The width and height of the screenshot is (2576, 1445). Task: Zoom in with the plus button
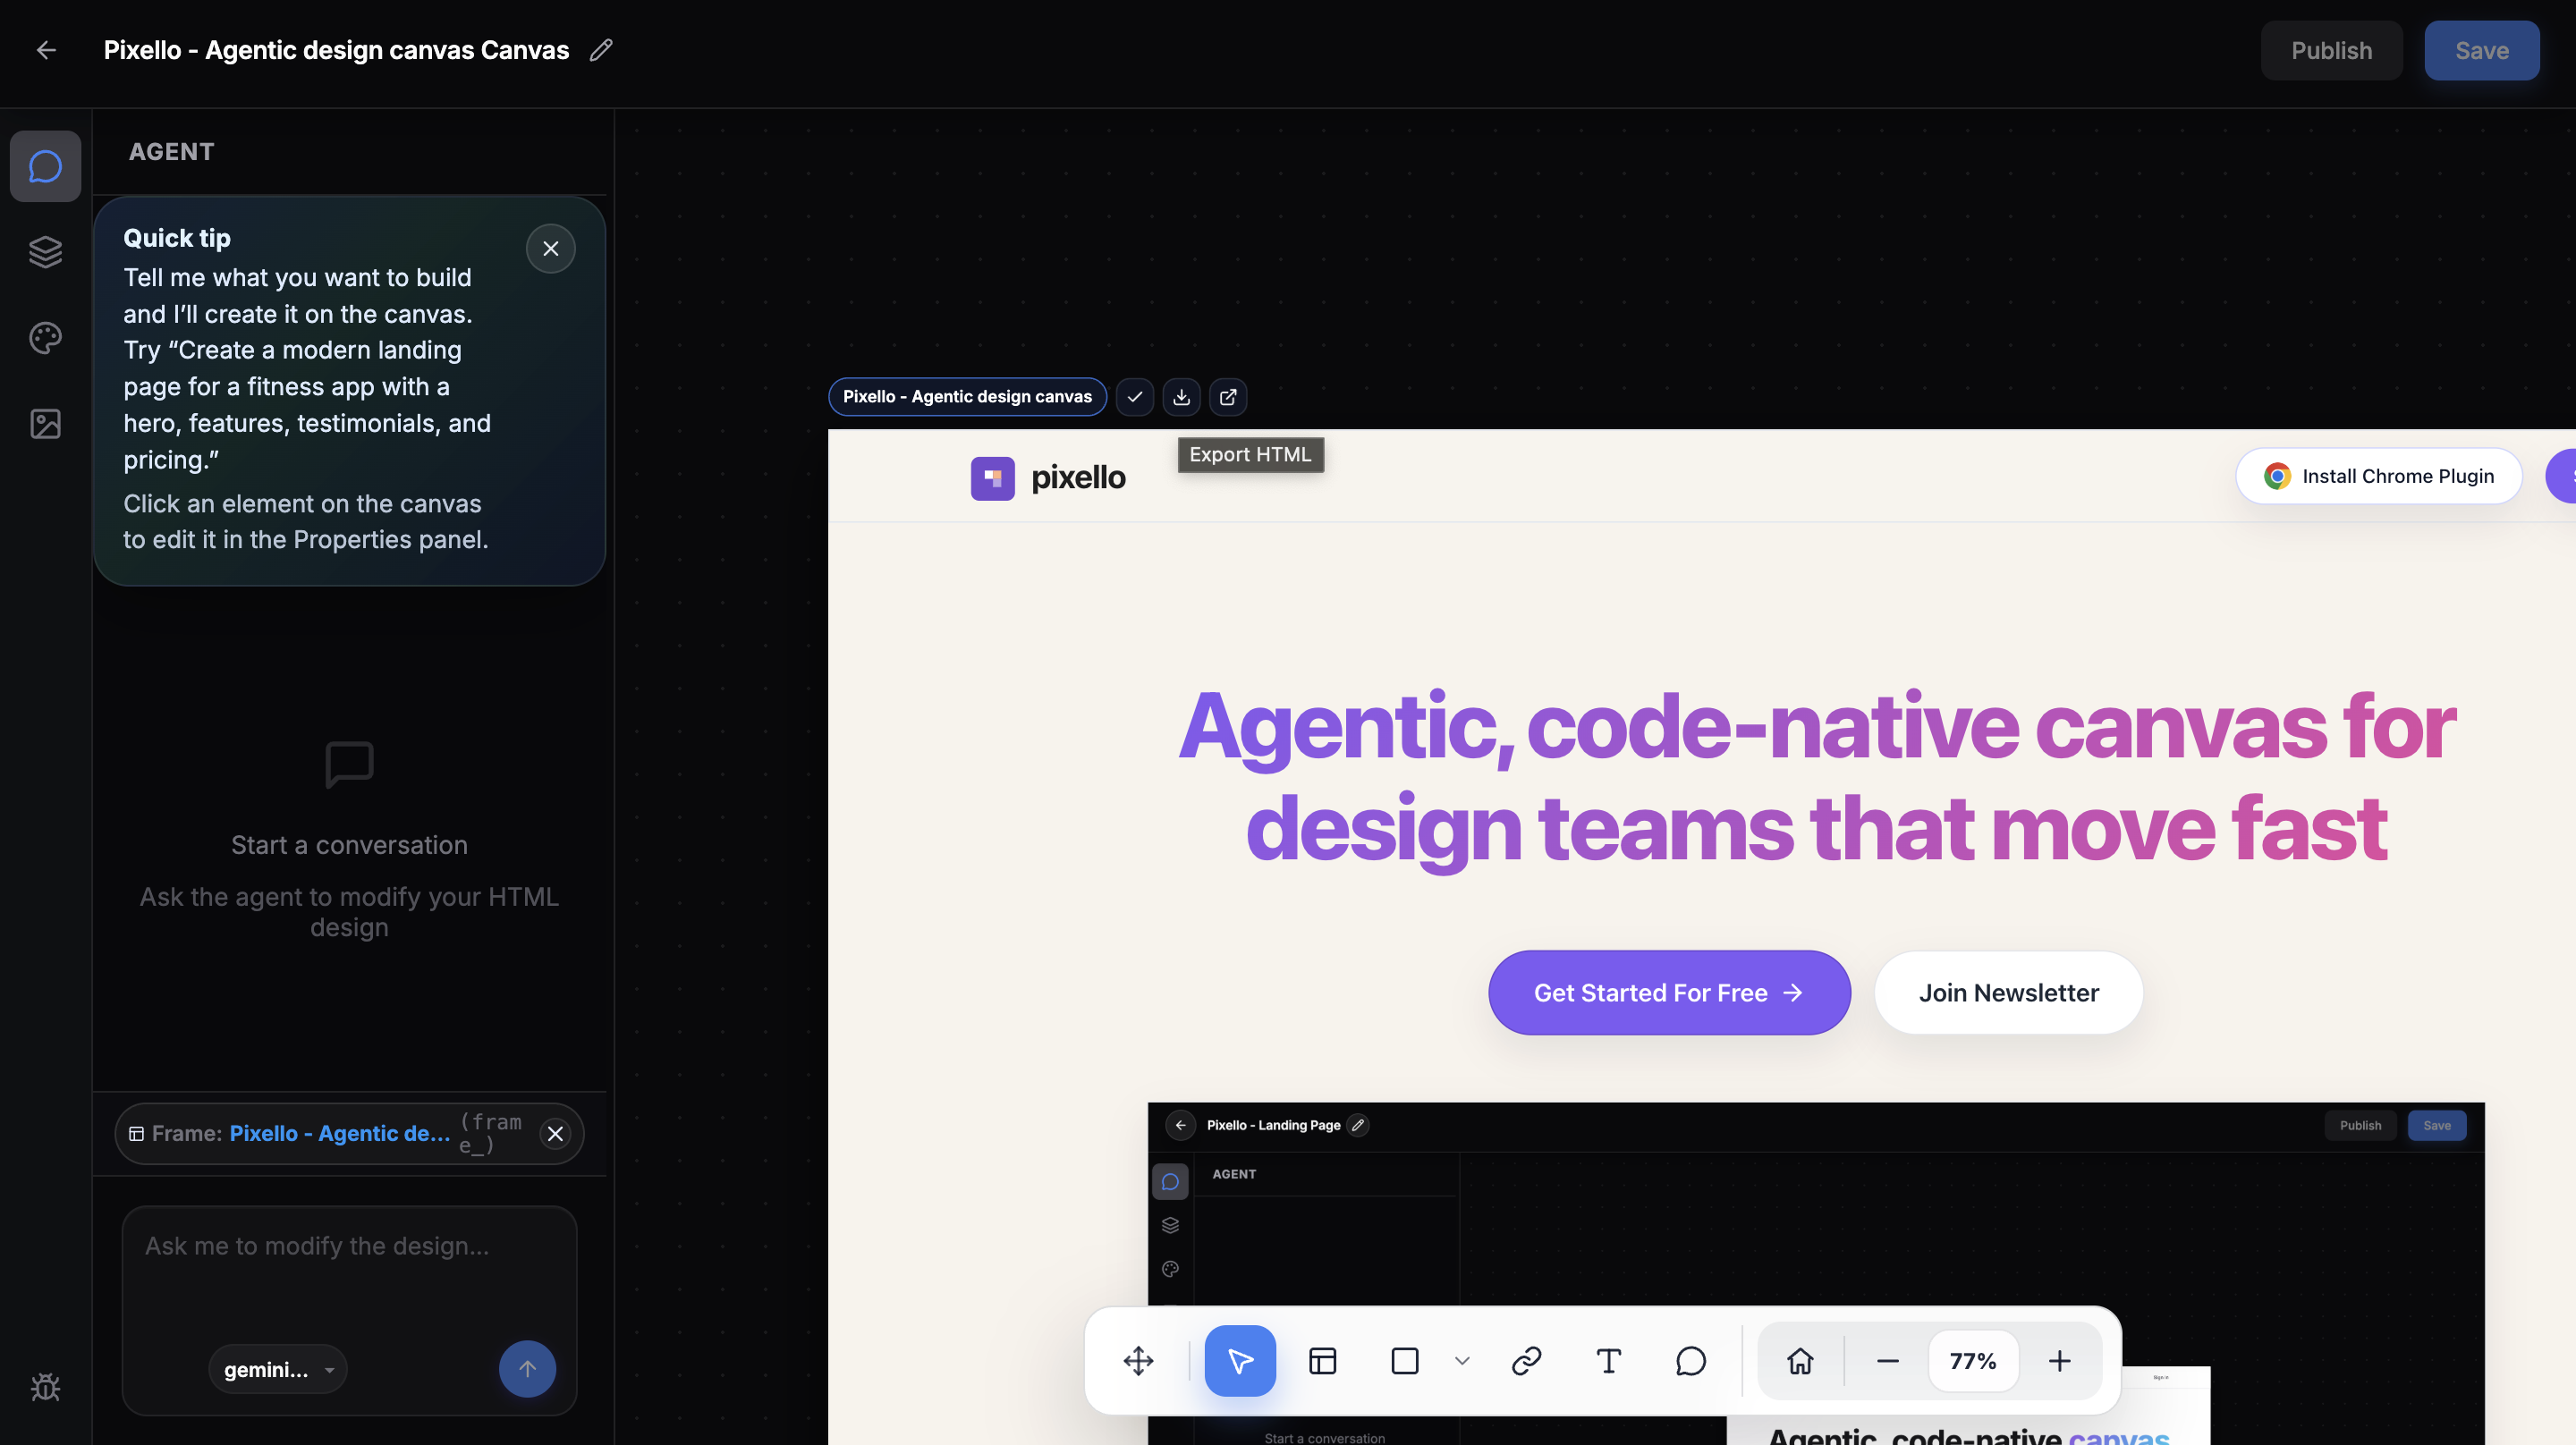pyautogui.click(x=2059, y=1361)
